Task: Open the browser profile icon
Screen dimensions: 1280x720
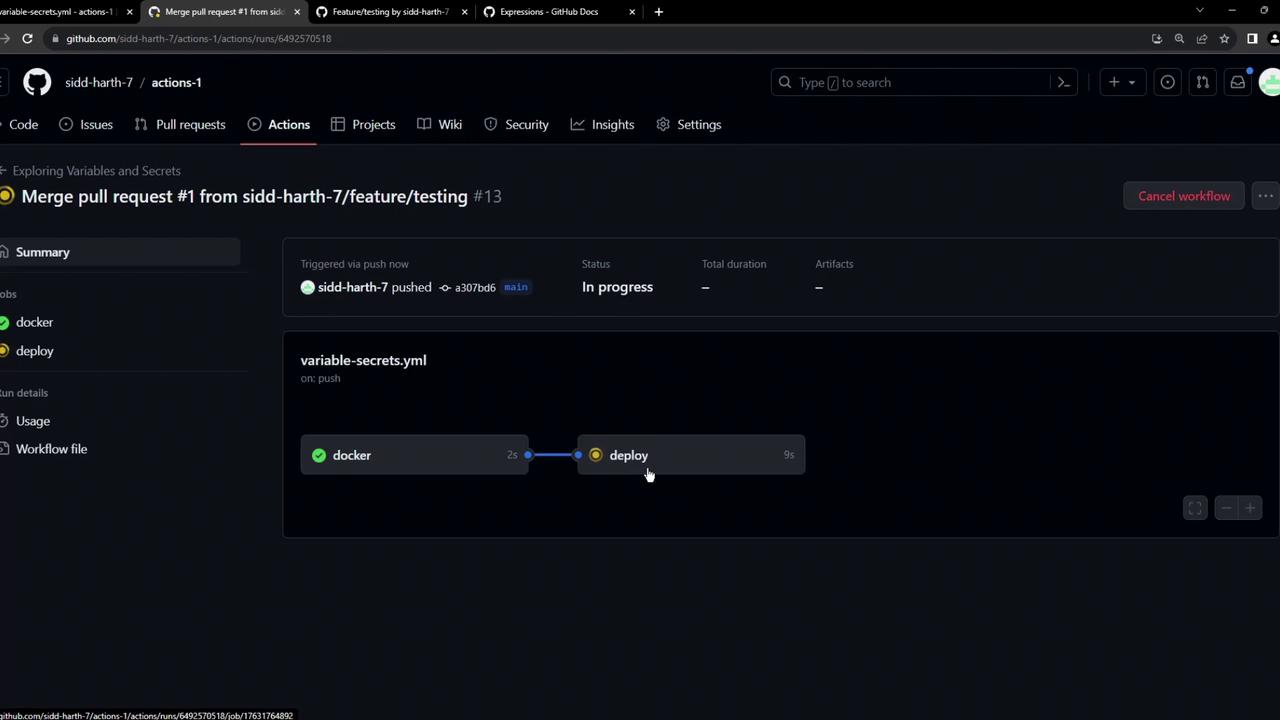Action: pyautogui.click(x=1274, y=38)
